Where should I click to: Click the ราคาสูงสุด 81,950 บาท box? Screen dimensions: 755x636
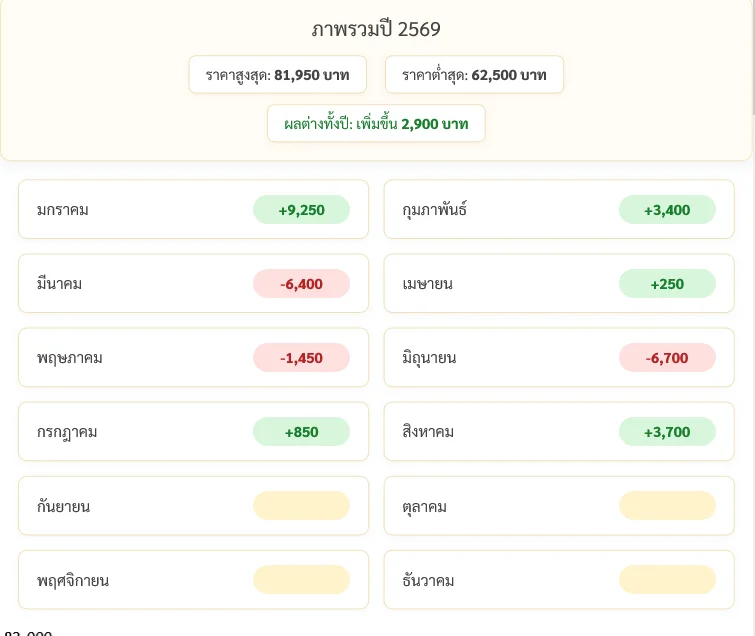point(278,75)
